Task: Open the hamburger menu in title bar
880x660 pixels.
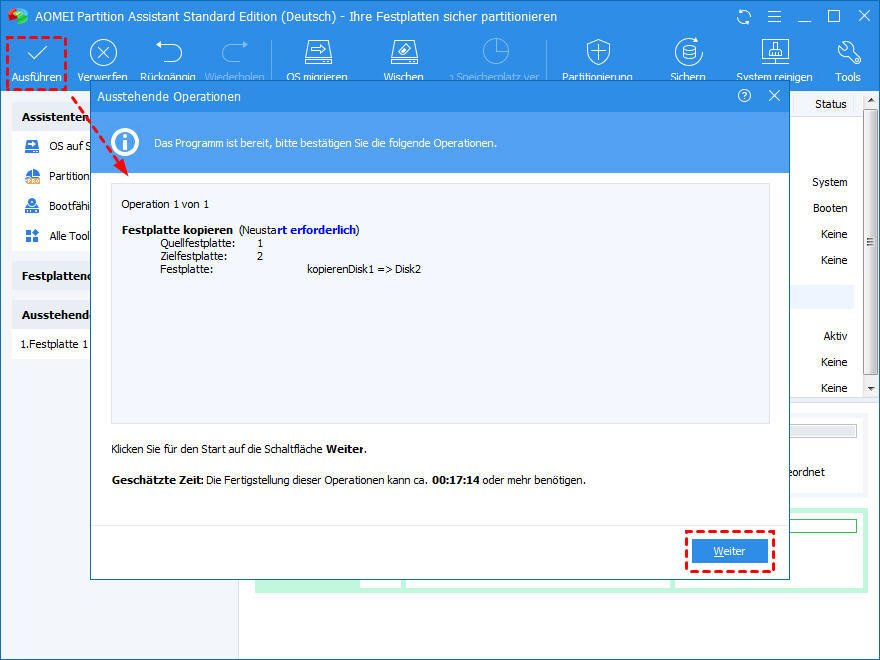Action: [774, 17]
